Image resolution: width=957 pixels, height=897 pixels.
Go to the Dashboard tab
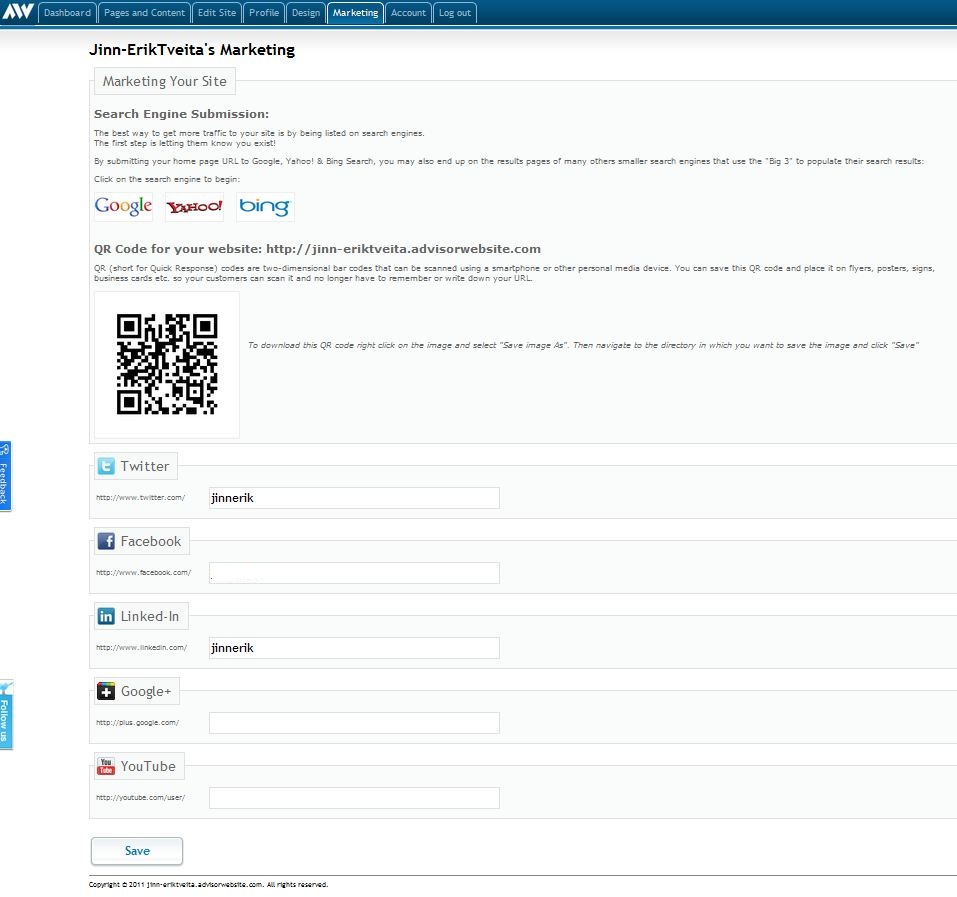(x=67, y=13)
